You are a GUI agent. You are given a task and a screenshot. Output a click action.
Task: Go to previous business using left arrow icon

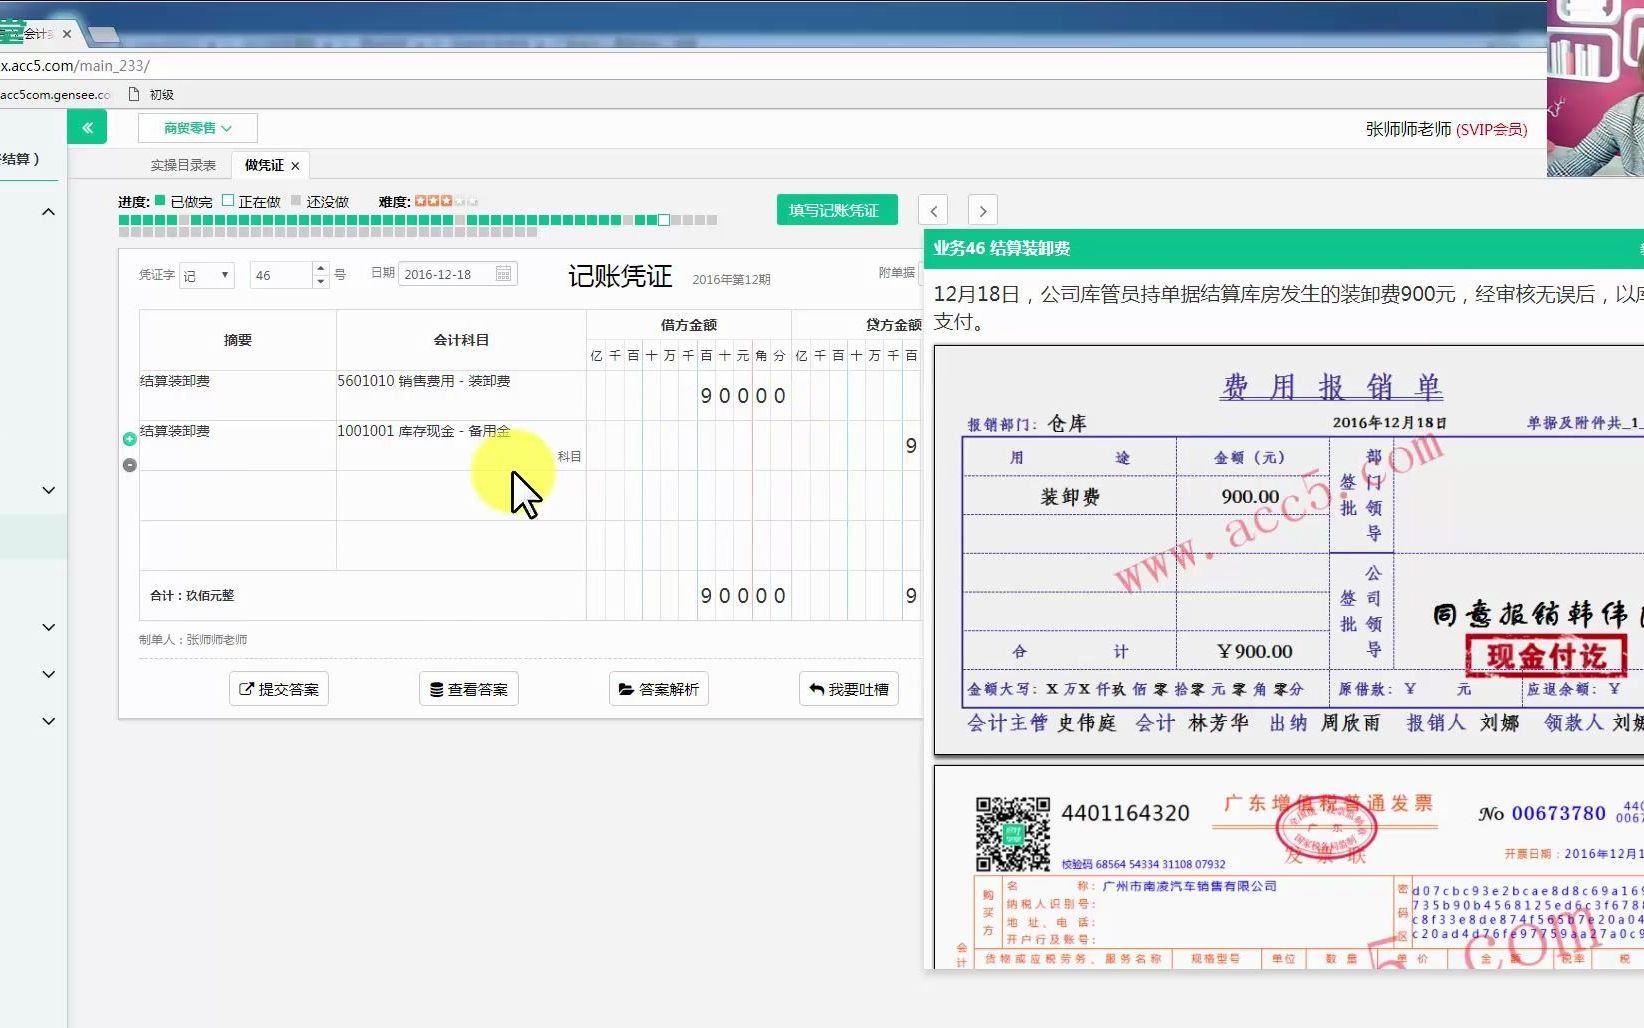coord(932,210)
